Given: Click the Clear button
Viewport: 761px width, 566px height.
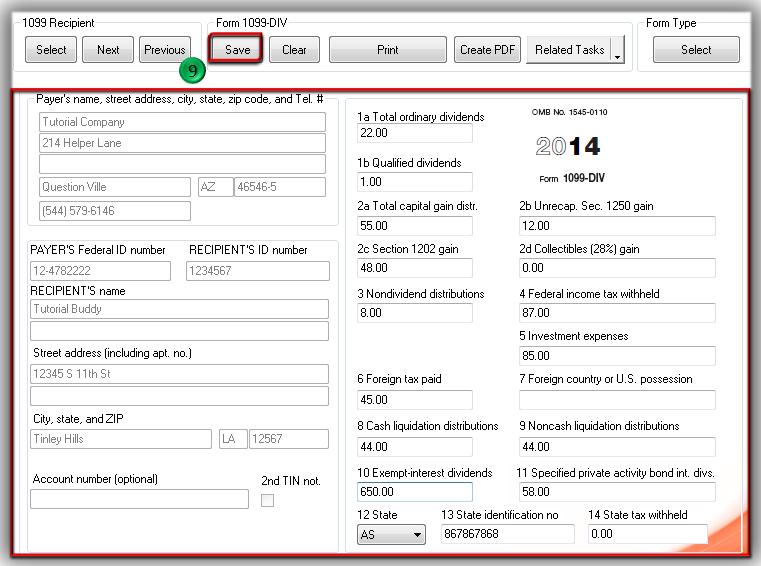Looking at the screenshot, I should point(294,49).
